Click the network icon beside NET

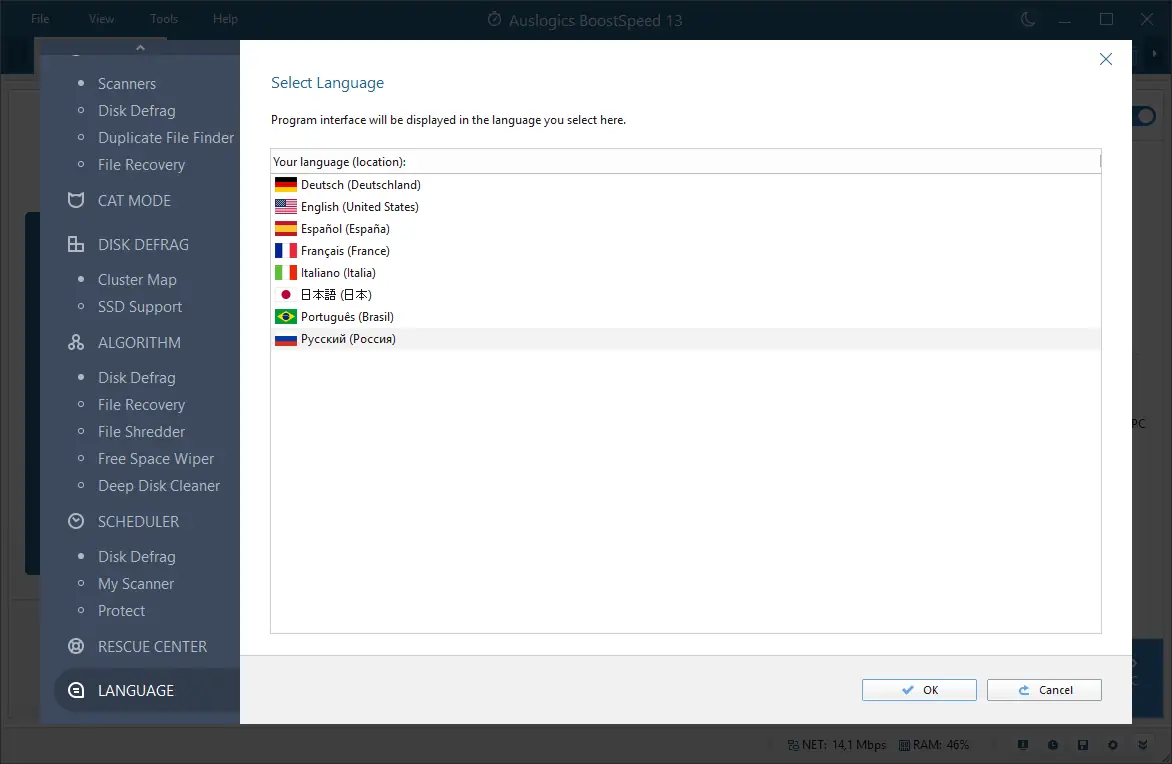[x=793, y=745]
